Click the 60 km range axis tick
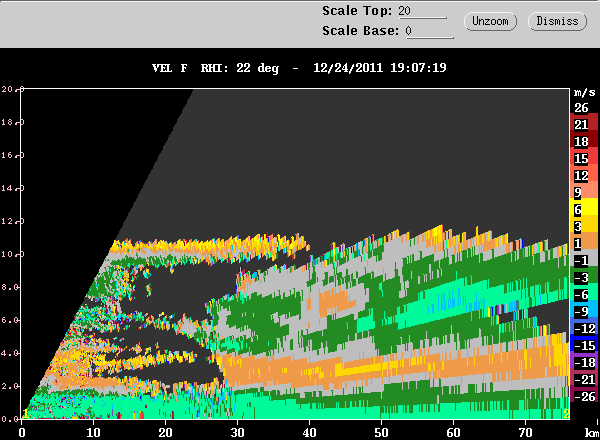The width and height of the screenshot is (600, 440). [453, 432]
